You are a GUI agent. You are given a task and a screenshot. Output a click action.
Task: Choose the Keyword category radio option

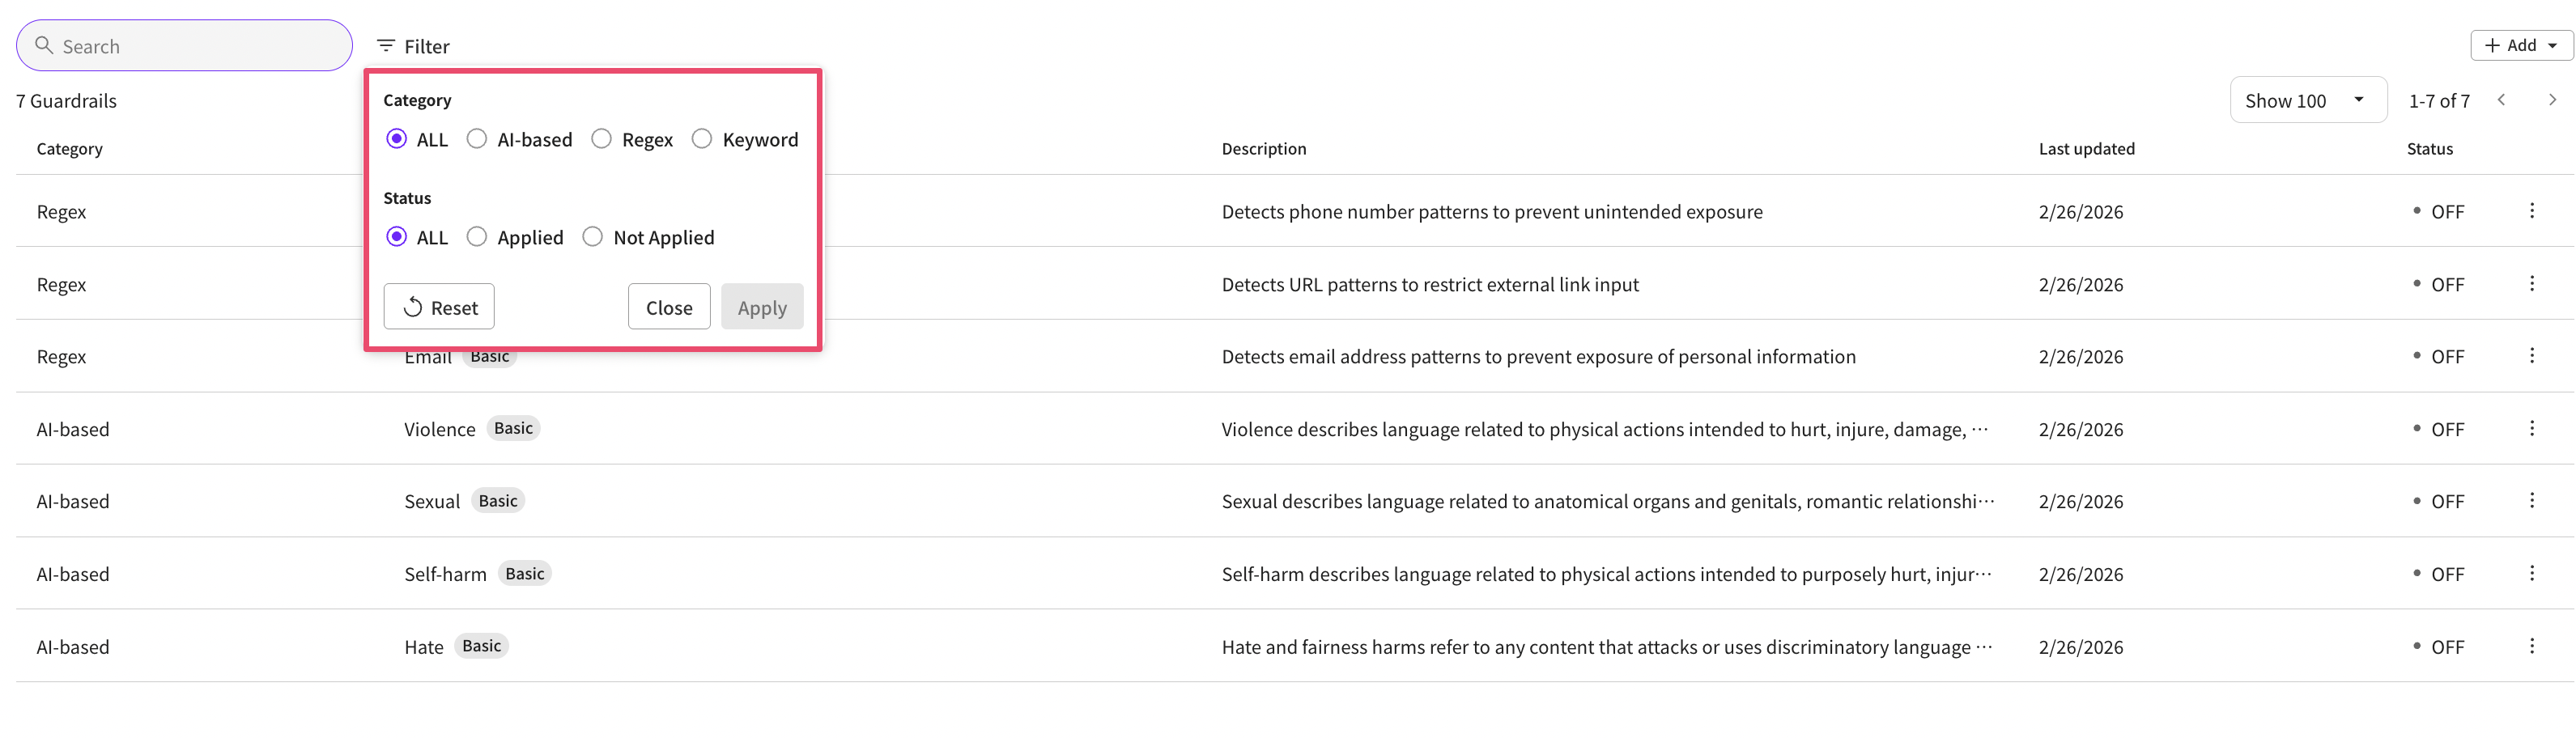tap(702, 139)
